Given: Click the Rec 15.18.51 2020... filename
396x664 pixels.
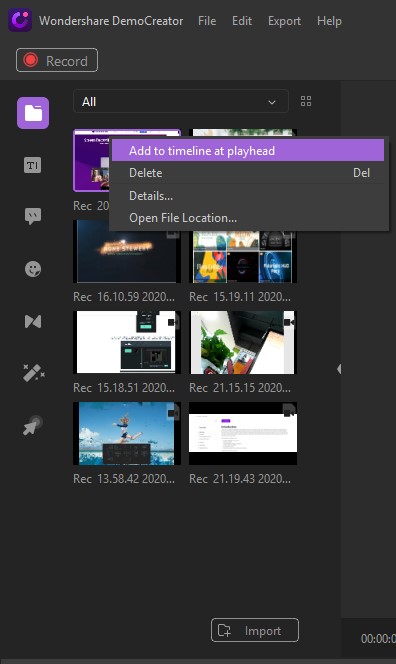Looking at the screenshot, I should coord(124,388).
